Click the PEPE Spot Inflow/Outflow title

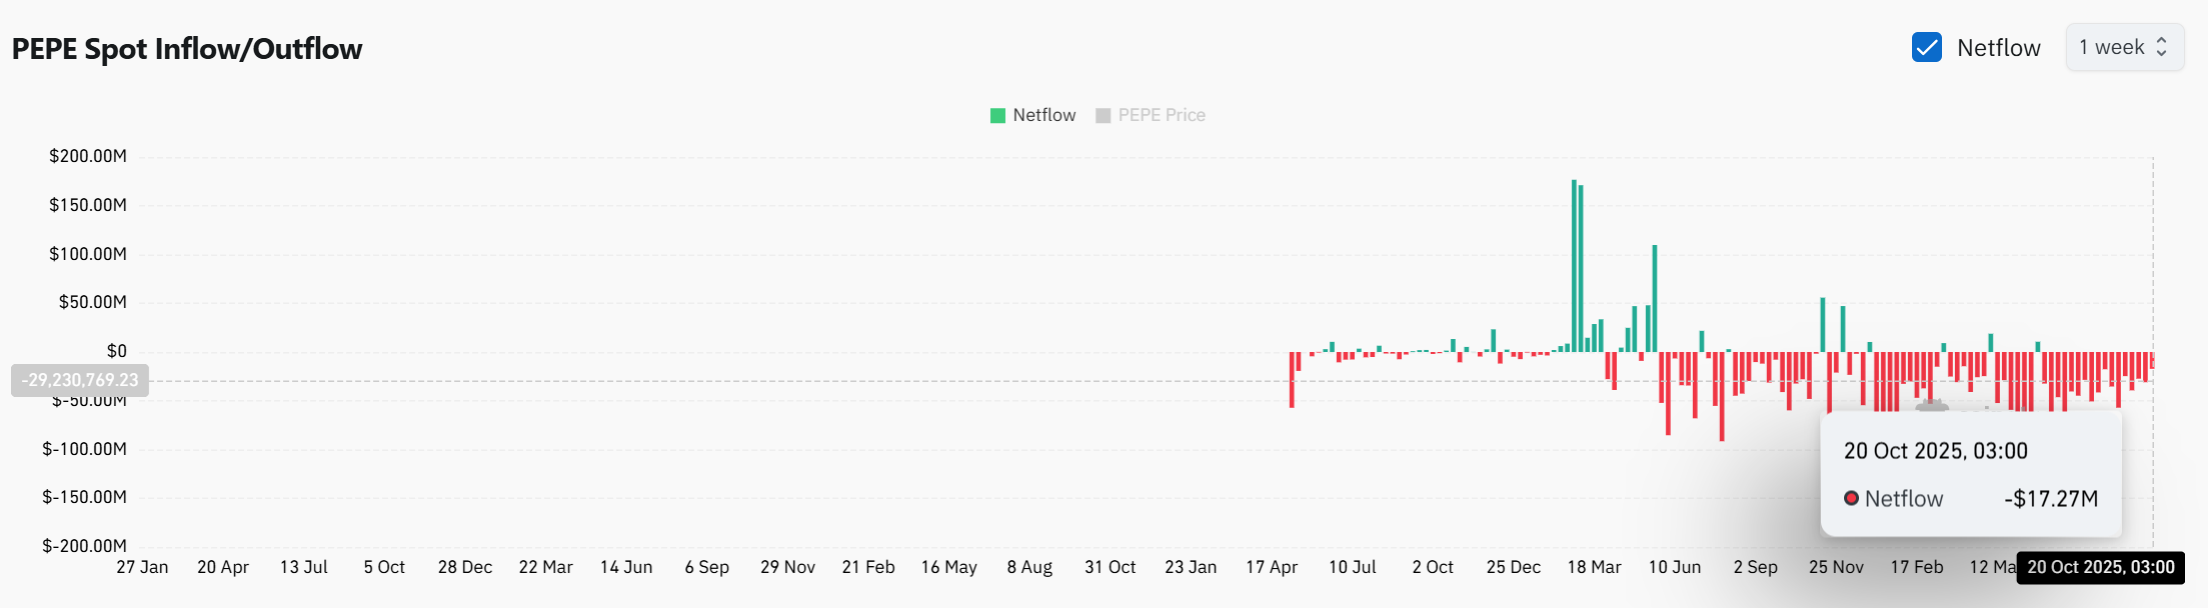[187, 49]
